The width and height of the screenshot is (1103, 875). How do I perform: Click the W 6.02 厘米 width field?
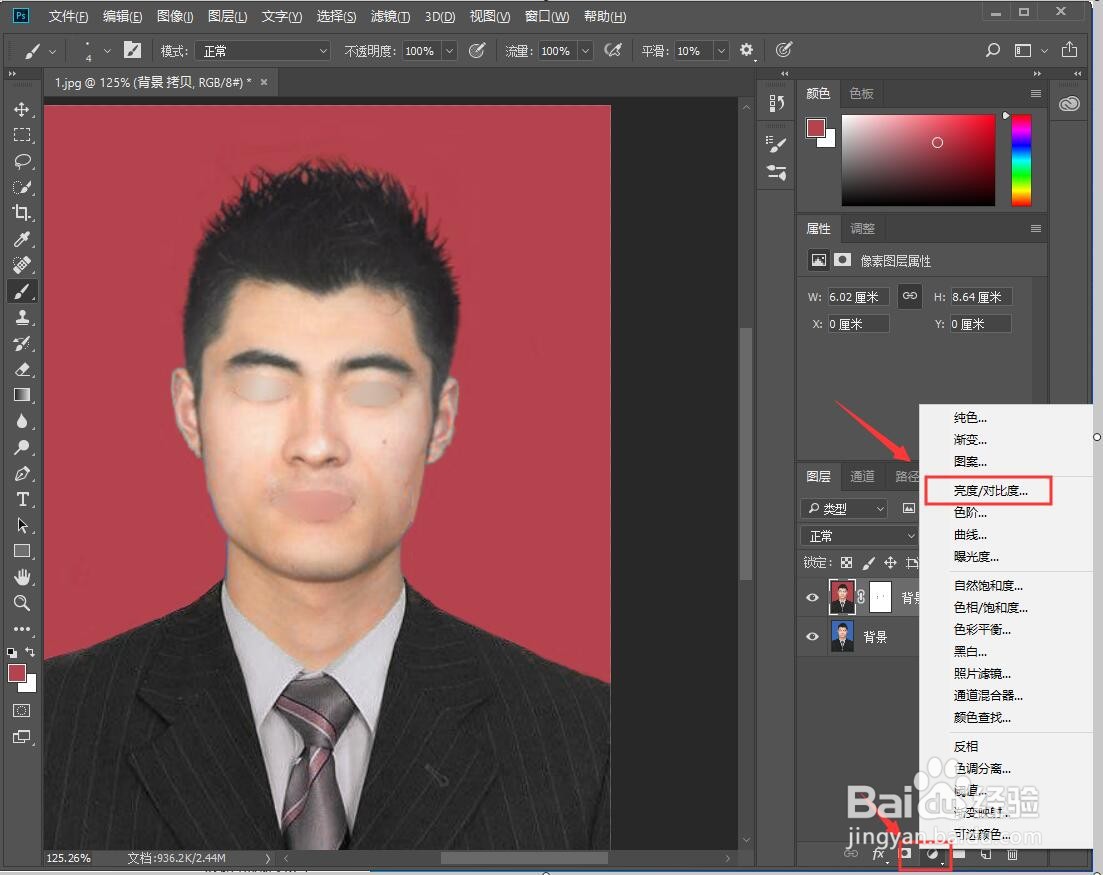point(857,297)
